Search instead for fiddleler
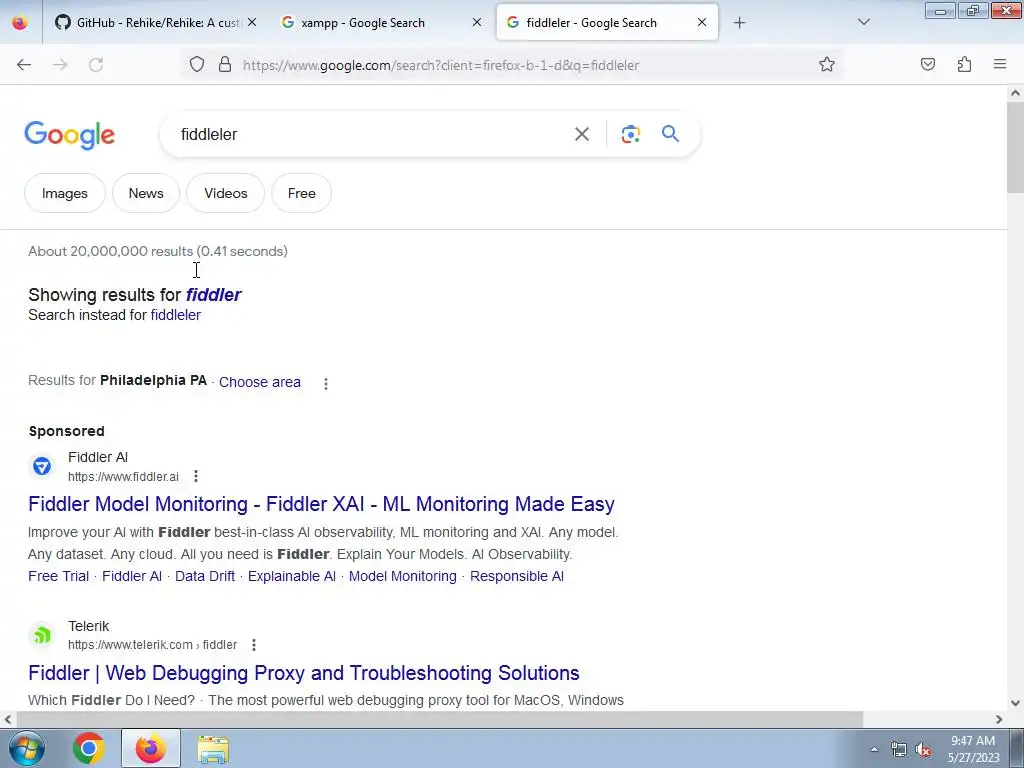The image size is (1024, 768). [x=176, y=315]
